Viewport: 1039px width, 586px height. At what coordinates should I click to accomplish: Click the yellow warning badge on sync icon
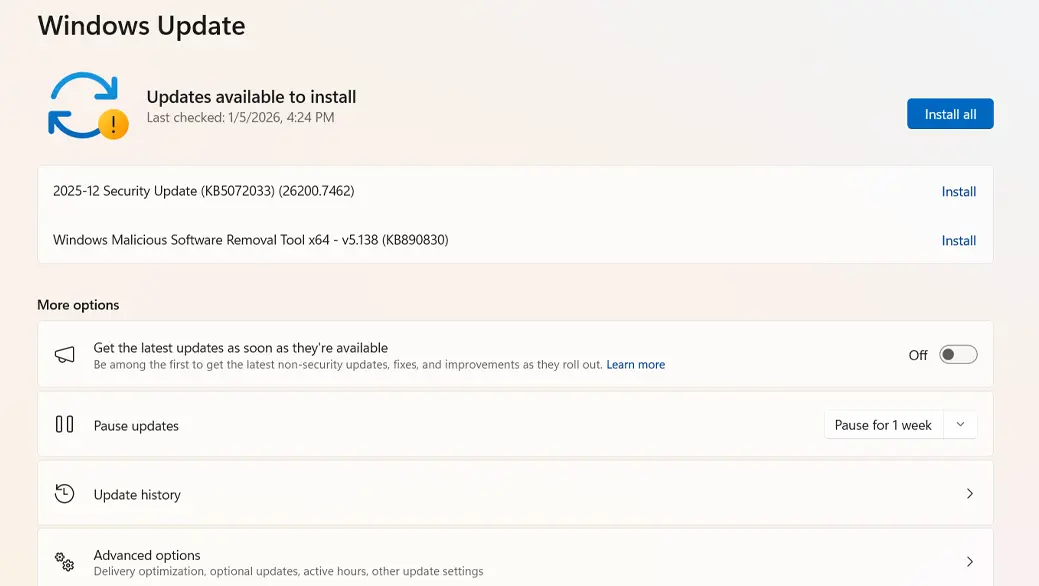pos(114,125)
